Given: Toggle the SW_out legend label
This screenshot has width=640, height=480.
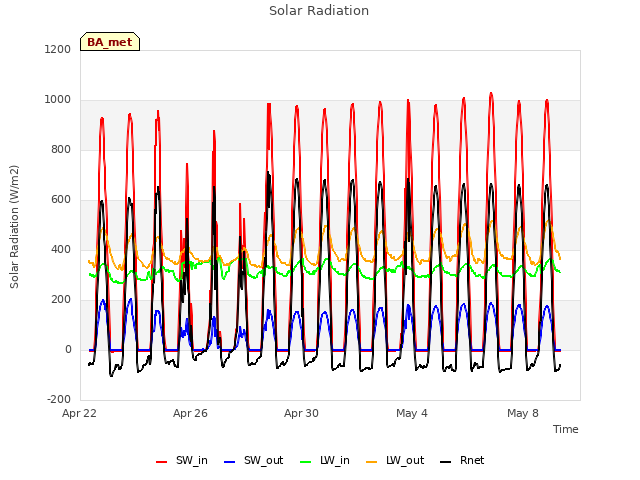Looking at the screenshot, I should (263, 460).
